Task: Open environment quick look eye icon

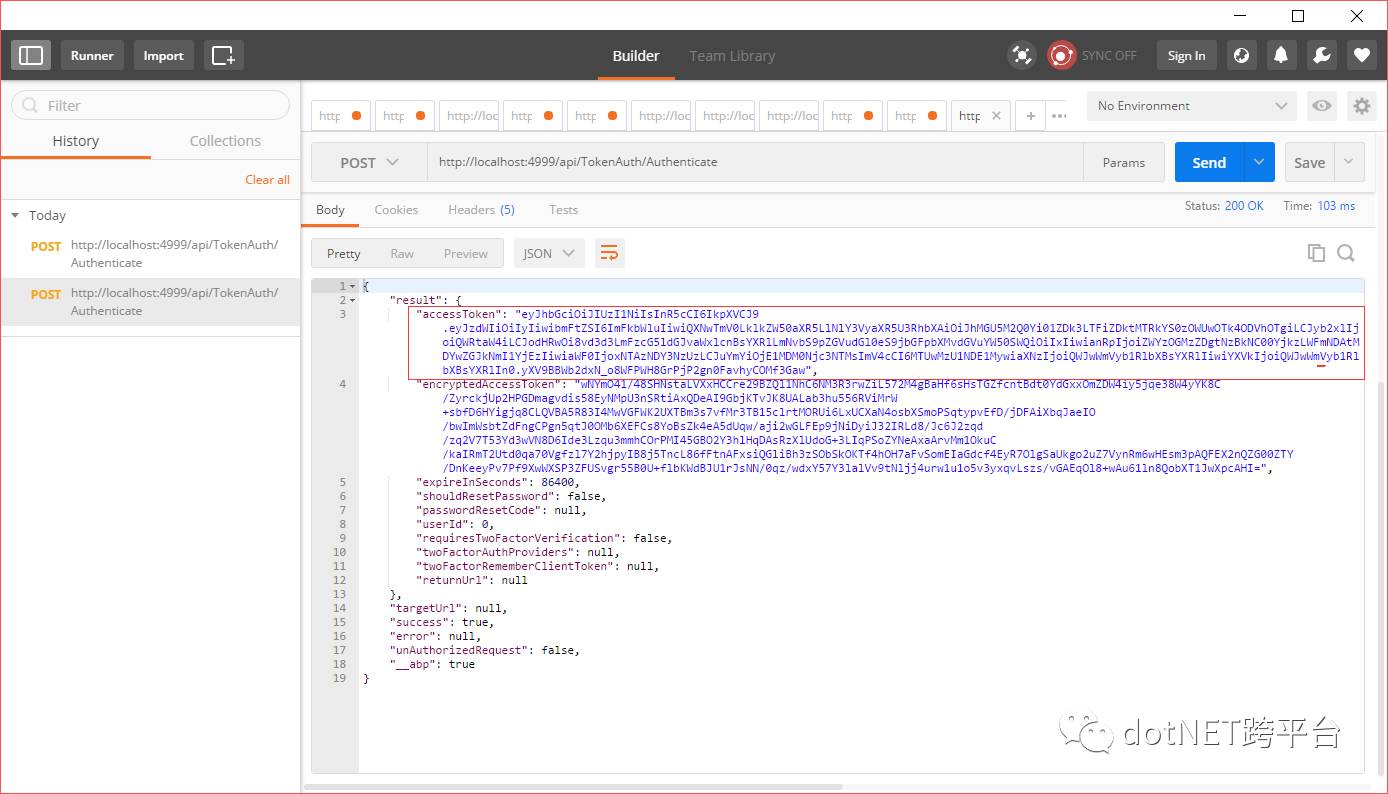Action: click(x=1322, y=106)
